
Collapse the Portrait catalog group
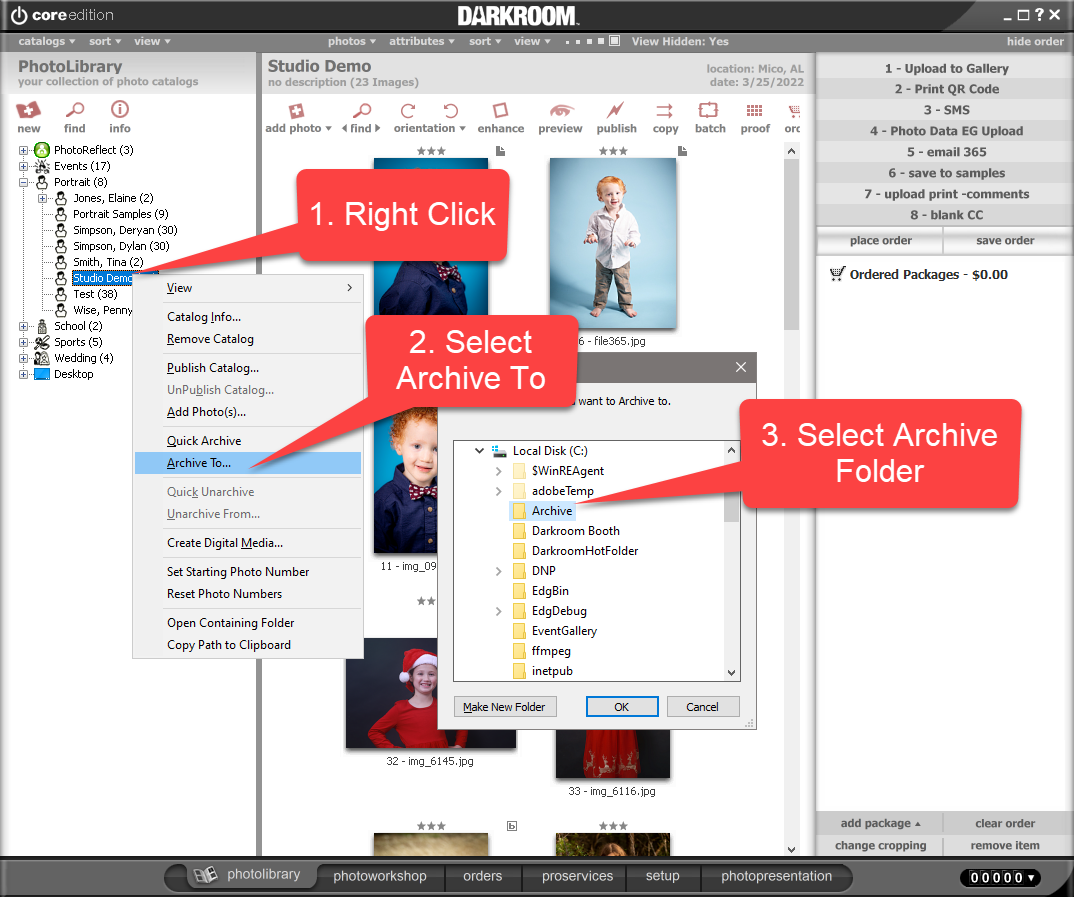click(x=23, y=182)
